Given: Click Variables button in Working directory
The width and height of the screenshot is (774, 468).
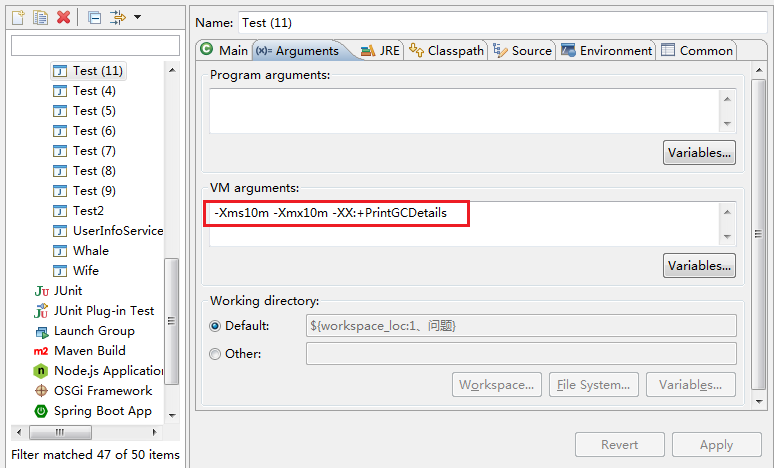Looking at the screenshot, I should pyautogui.click(x=691, y=385).
